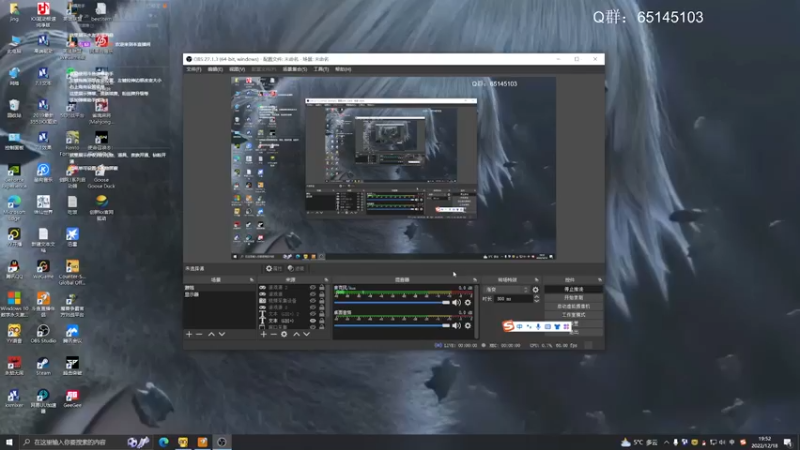The height and width of the screenshot is (450, 800).
Task: Open the GeForce Experience desktop shortcut
Action: [x=14, y=177]
